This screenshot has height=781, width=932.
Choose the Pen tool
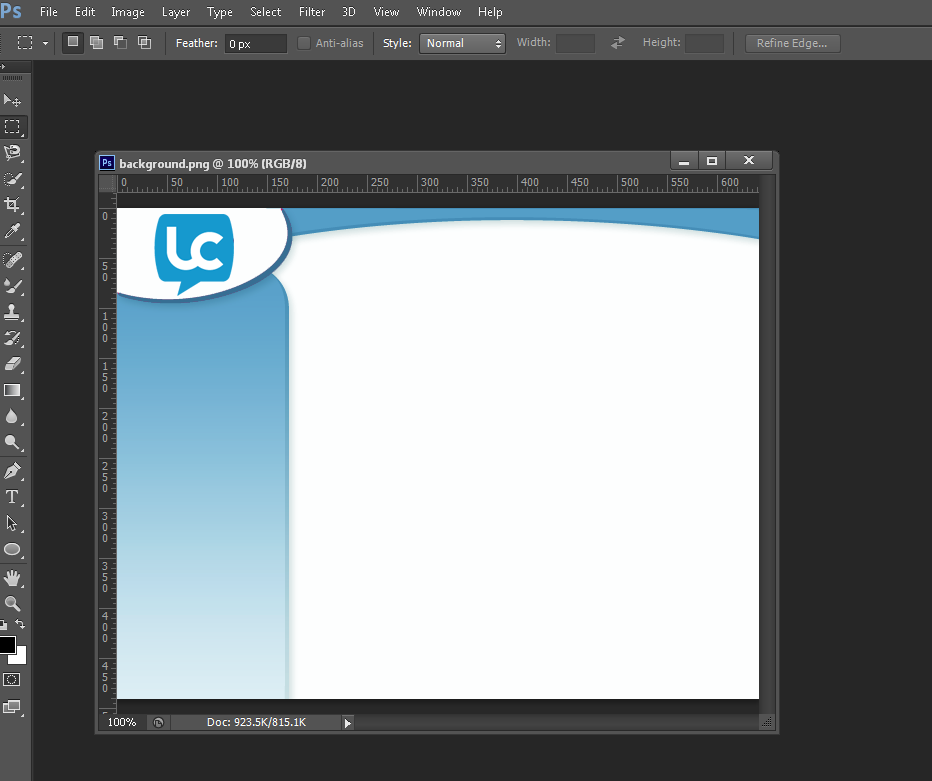tap(12, 471)
